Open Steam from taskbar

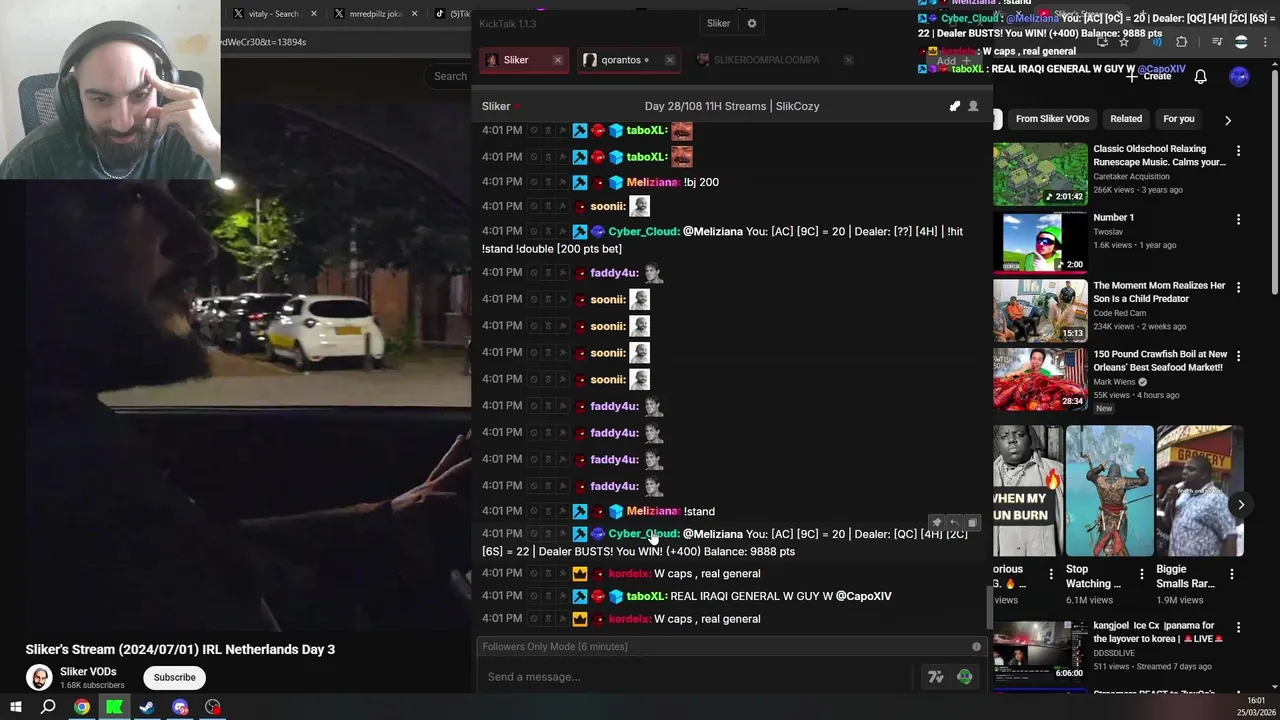147,707
